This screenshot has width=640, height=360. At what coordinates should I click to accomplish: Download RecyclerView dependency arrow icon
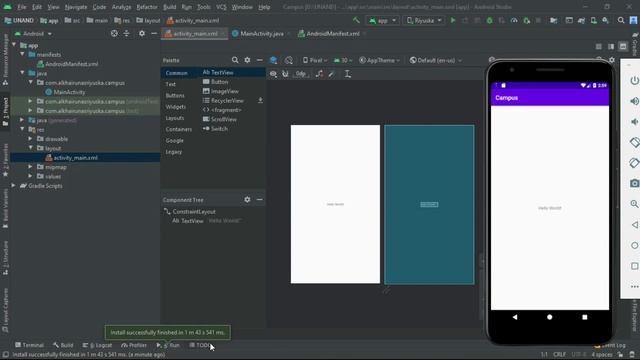(260, 100)
